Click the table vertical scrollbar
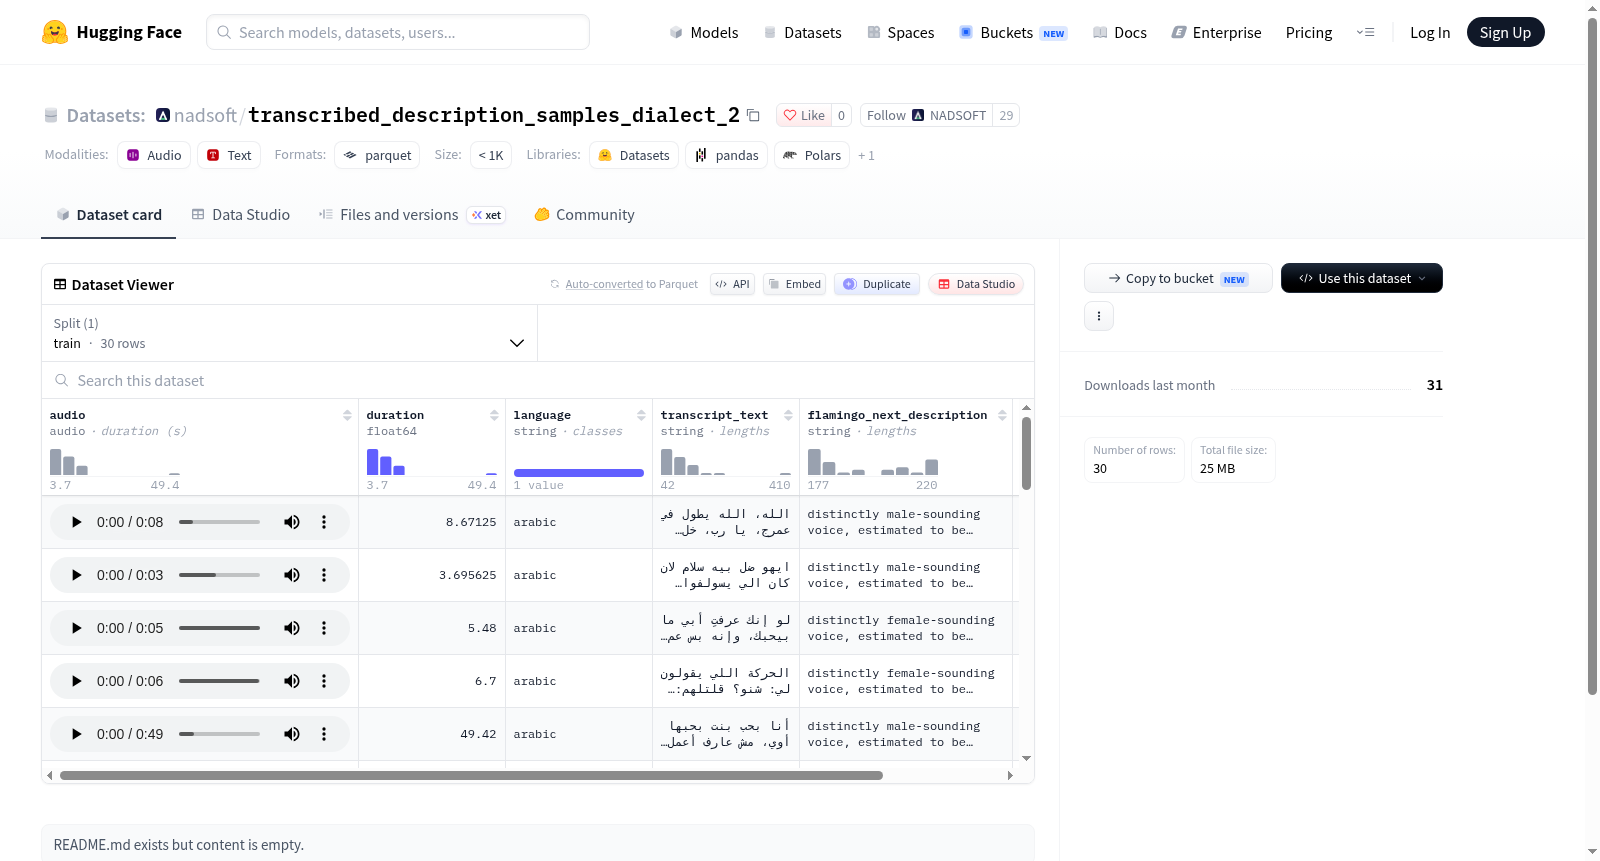This screenshot has height=861, width=1600. pos(1026,453)
